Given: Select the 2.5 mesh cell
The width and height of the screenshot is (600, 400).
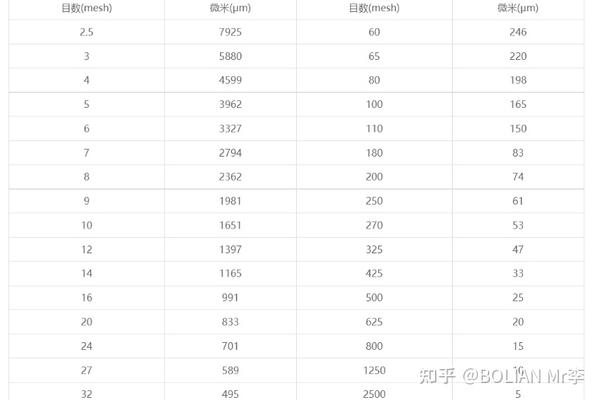Looking at the screenshot, I should coord(87,33).
